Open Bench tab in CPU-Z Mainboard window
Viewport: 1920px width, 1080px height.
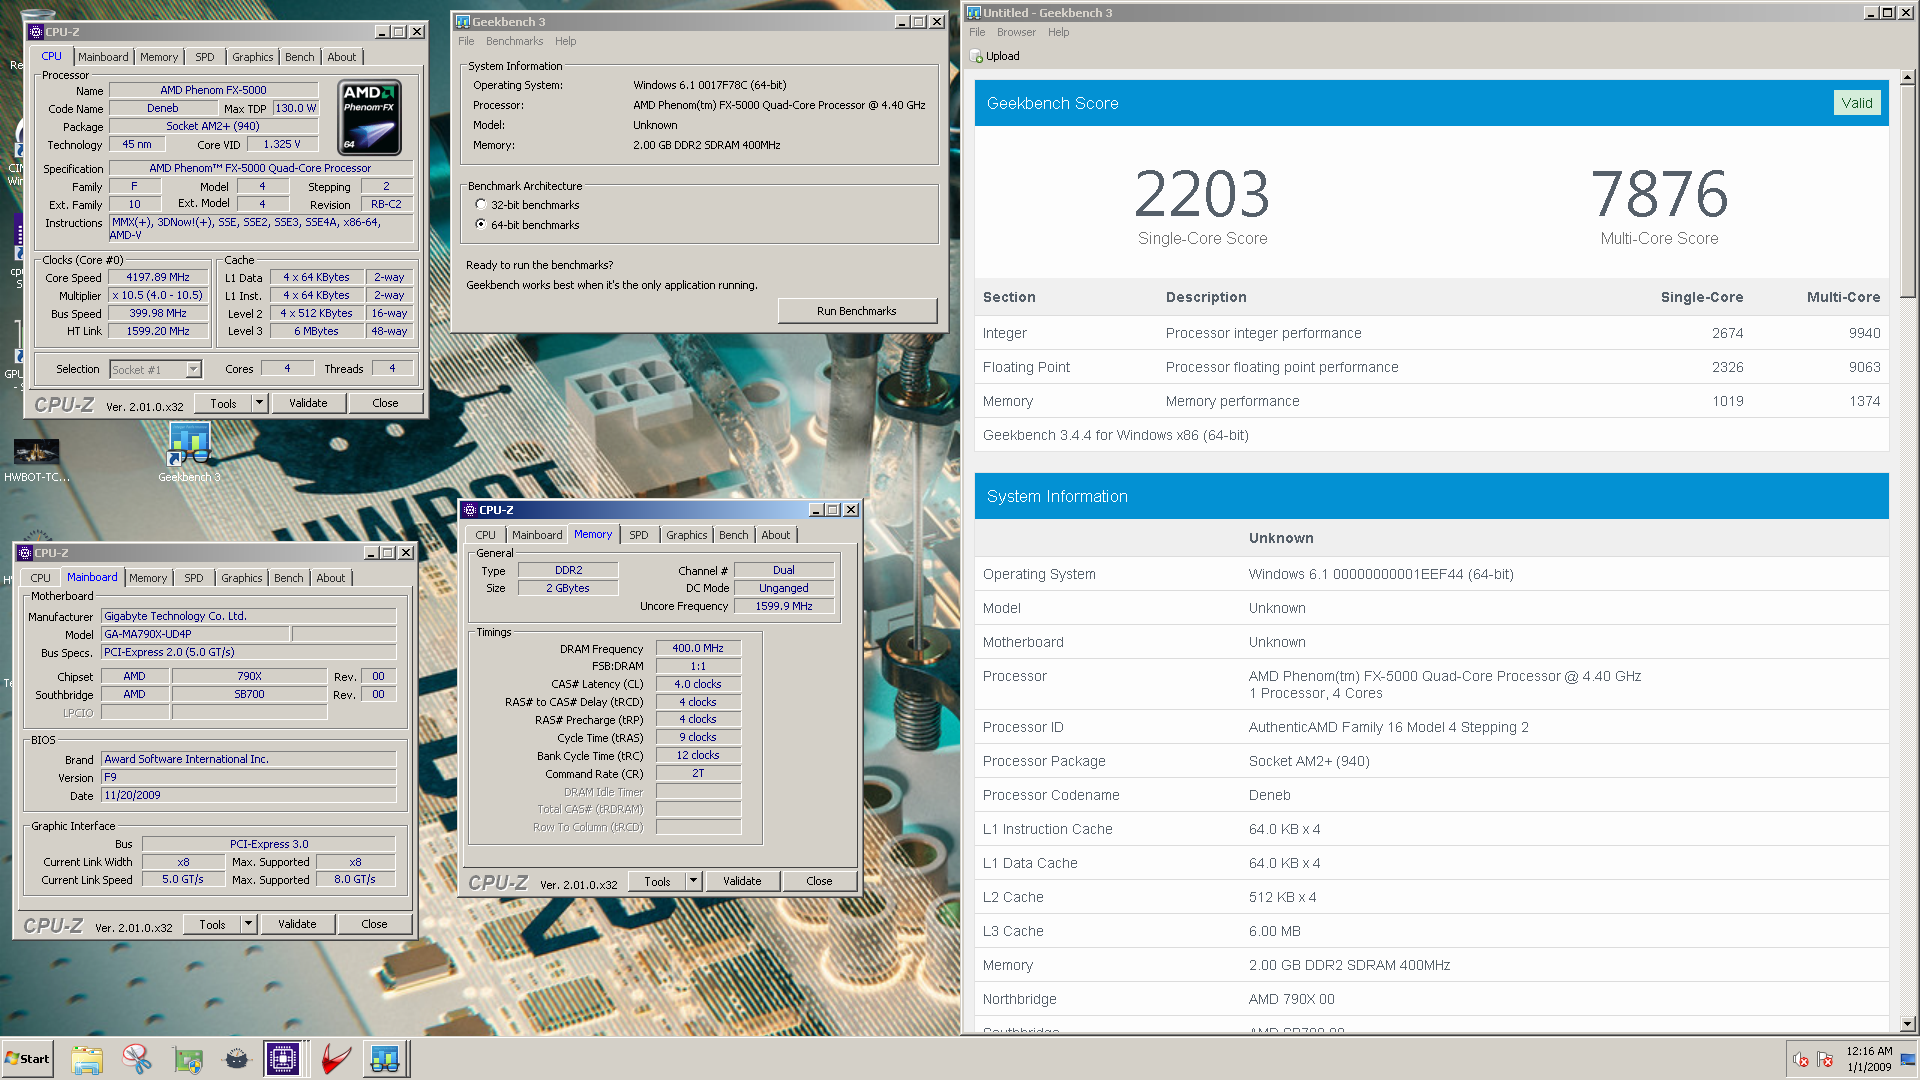tap(289, 579)
